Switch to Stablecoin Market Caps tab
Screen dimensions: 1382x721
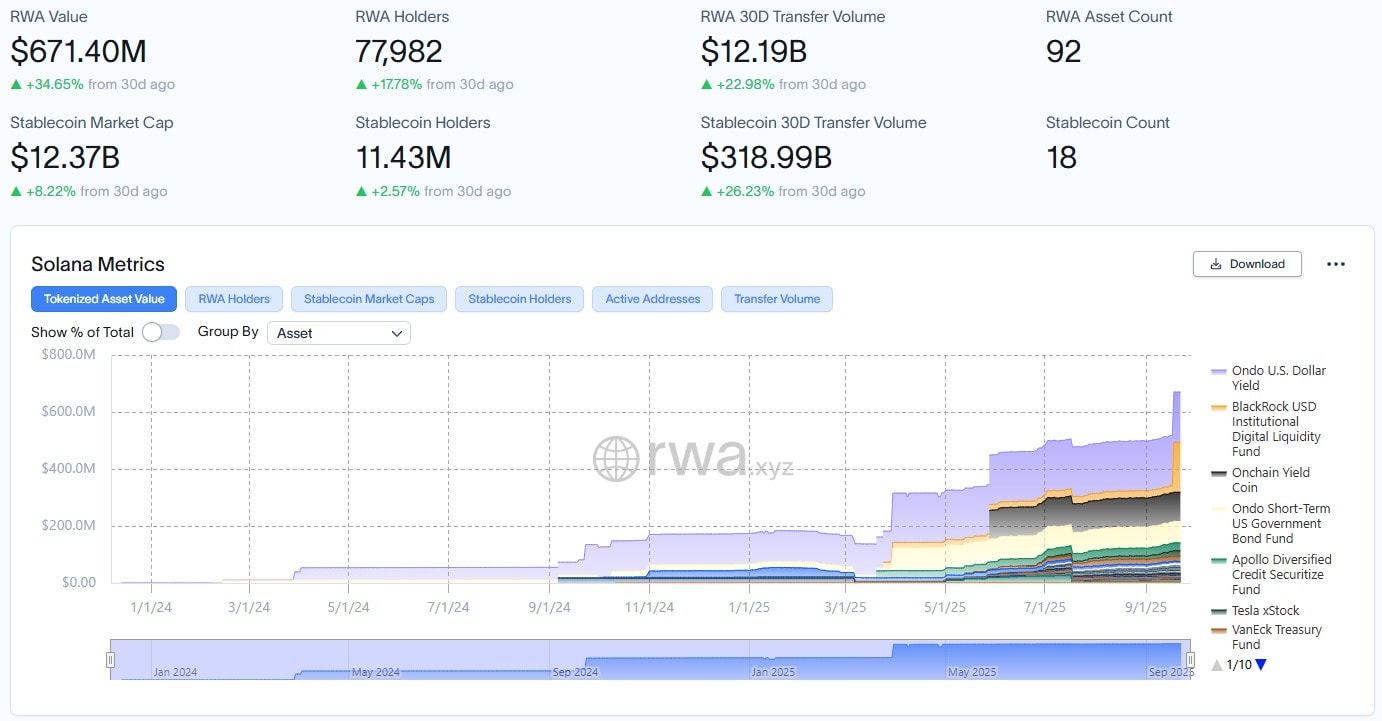click(369, 299)
